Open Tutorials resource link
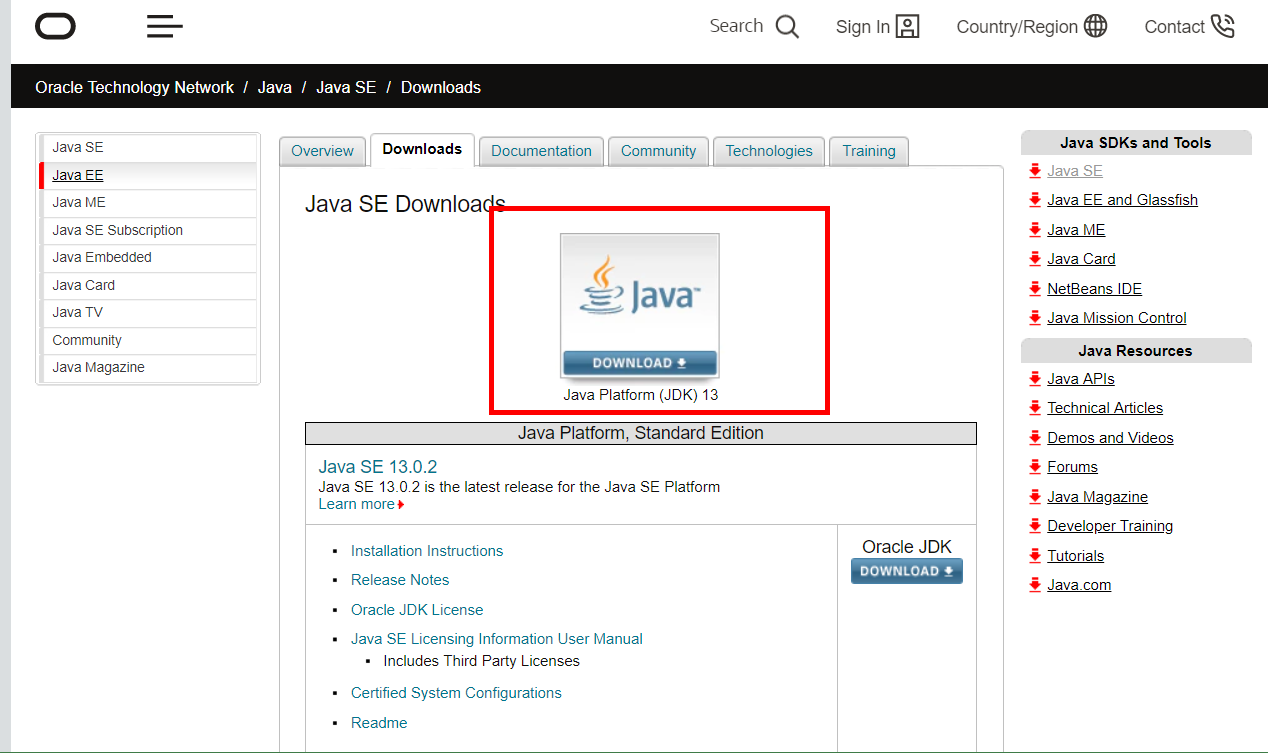The image size is (1268, 756). pos(1076,556)
